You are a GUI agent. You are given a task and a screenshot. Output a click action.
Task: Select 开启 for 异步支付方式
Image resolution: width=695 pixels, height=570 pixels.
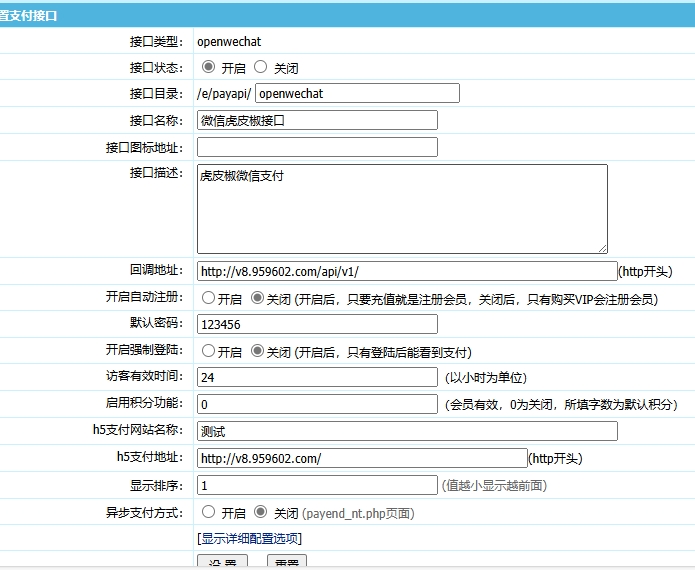208,512
